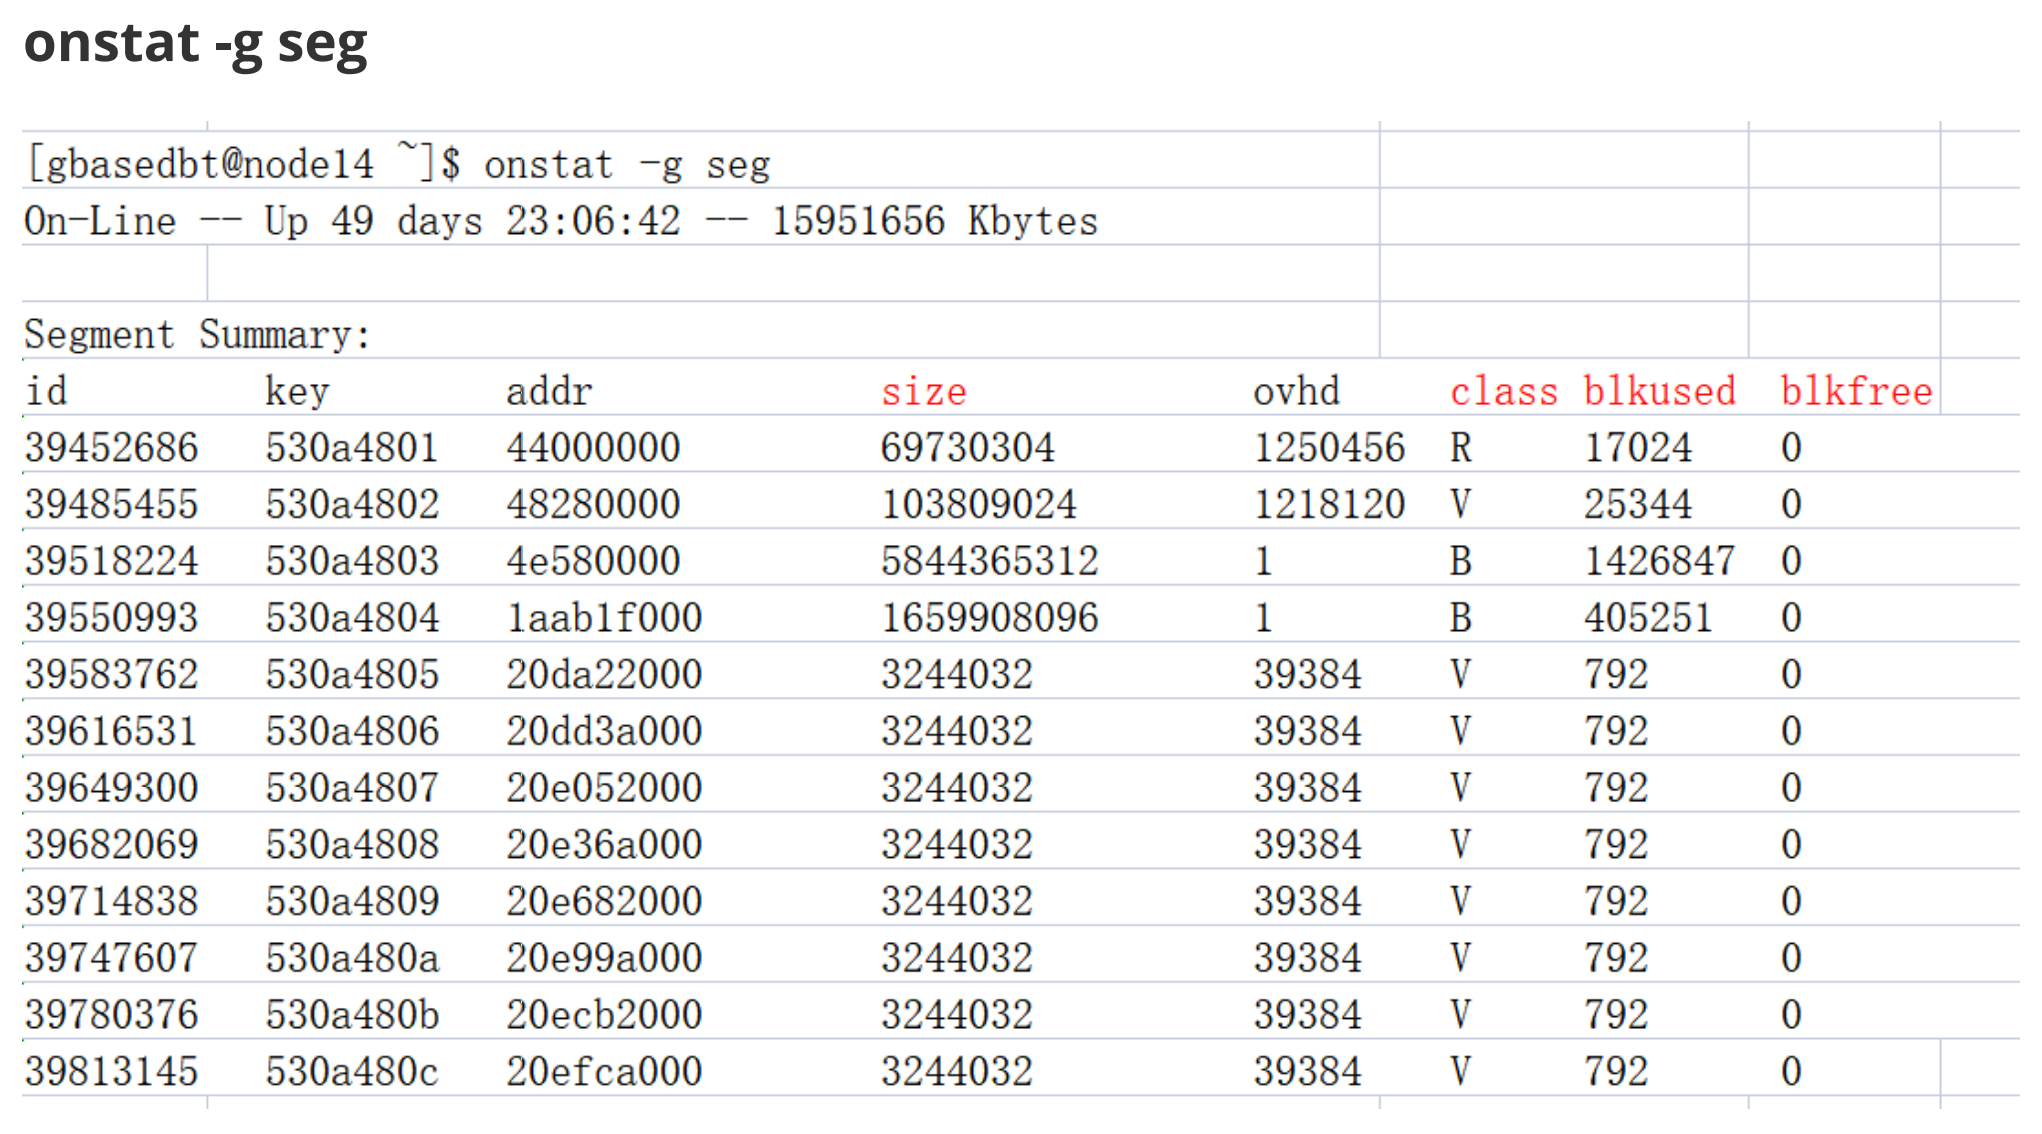Click the 'Segment Summary:' label
This screenshot has width=2042, height=1134.
[x=197, y=334]
